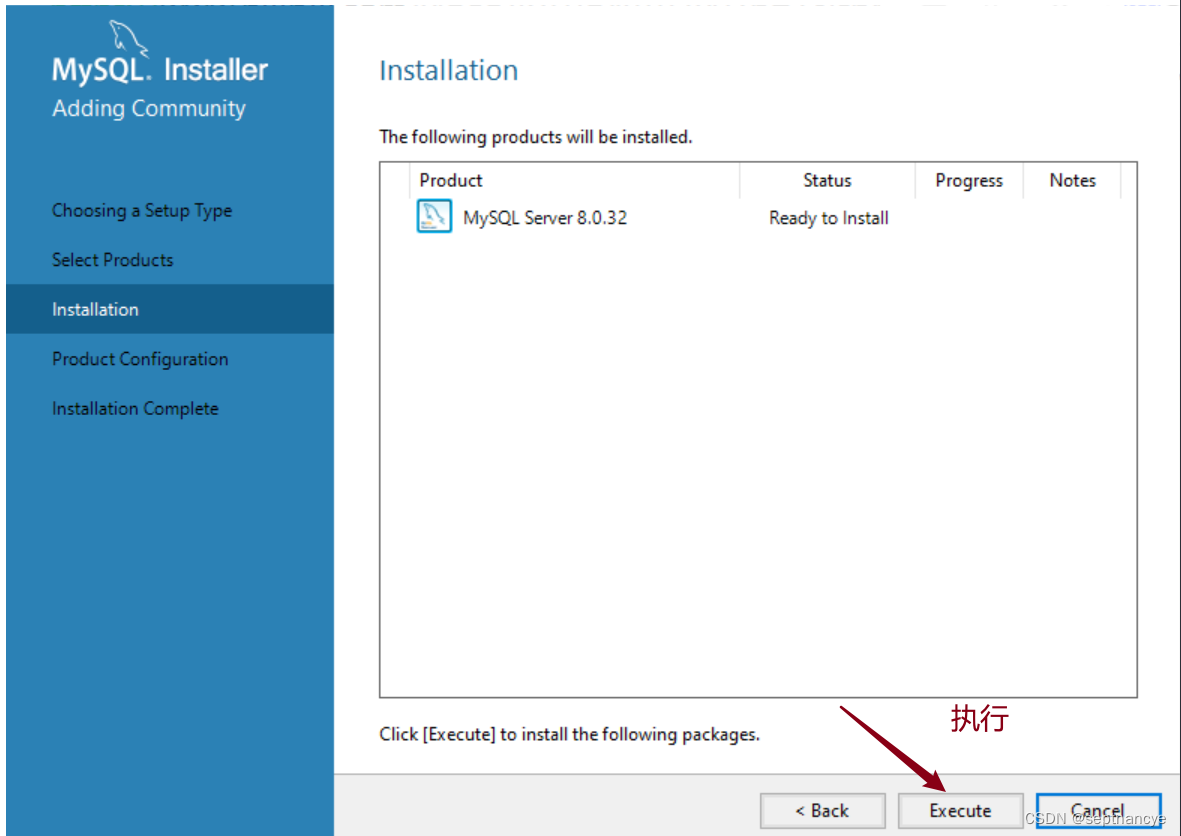Click the 'Click [Execute] to install' instruction

tap(569, 734)
